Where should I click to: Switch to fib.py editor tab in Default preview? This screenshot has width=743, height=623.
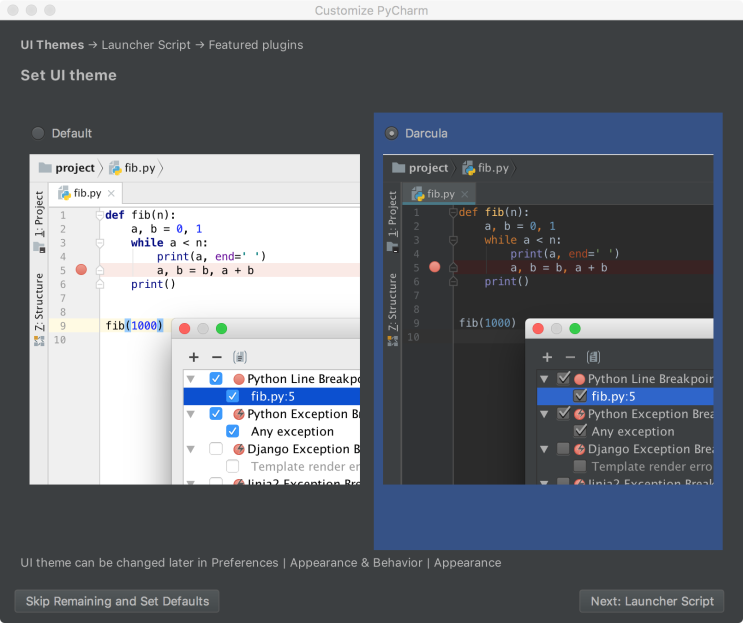[86, 193]
